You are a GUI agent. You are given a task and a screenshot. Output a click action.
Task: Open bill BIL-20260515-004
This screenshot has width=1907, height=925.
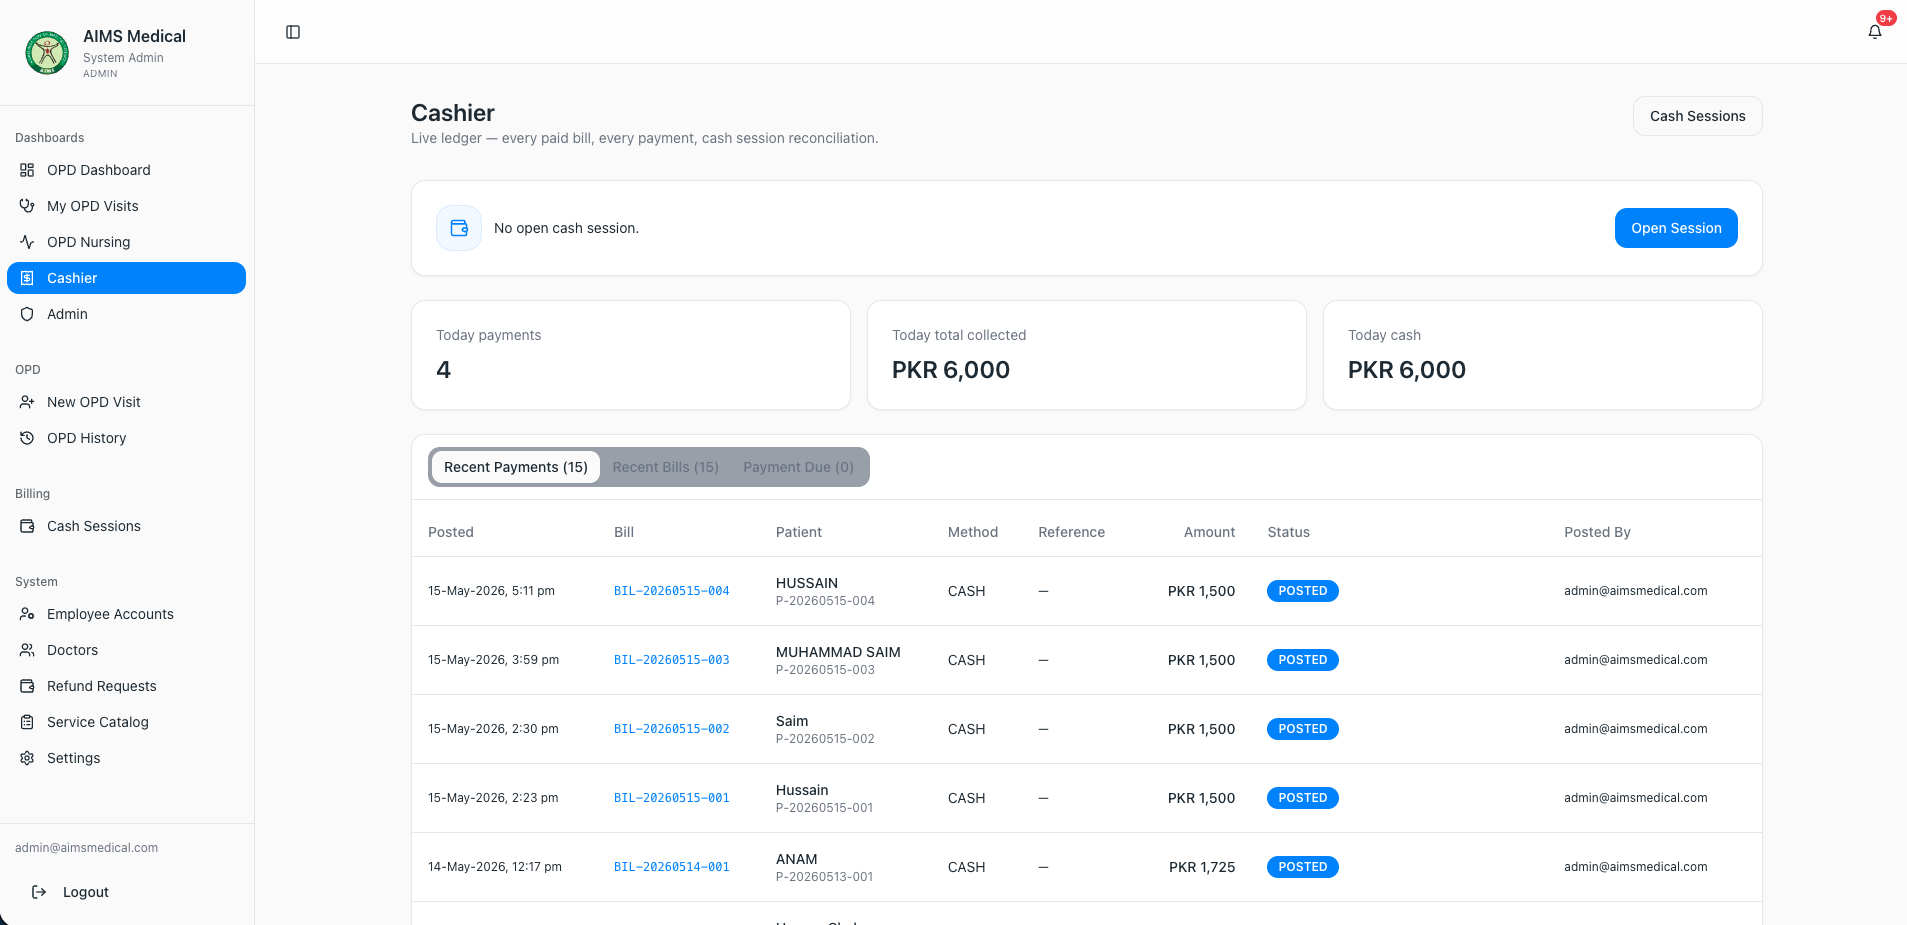pos(671,591)
